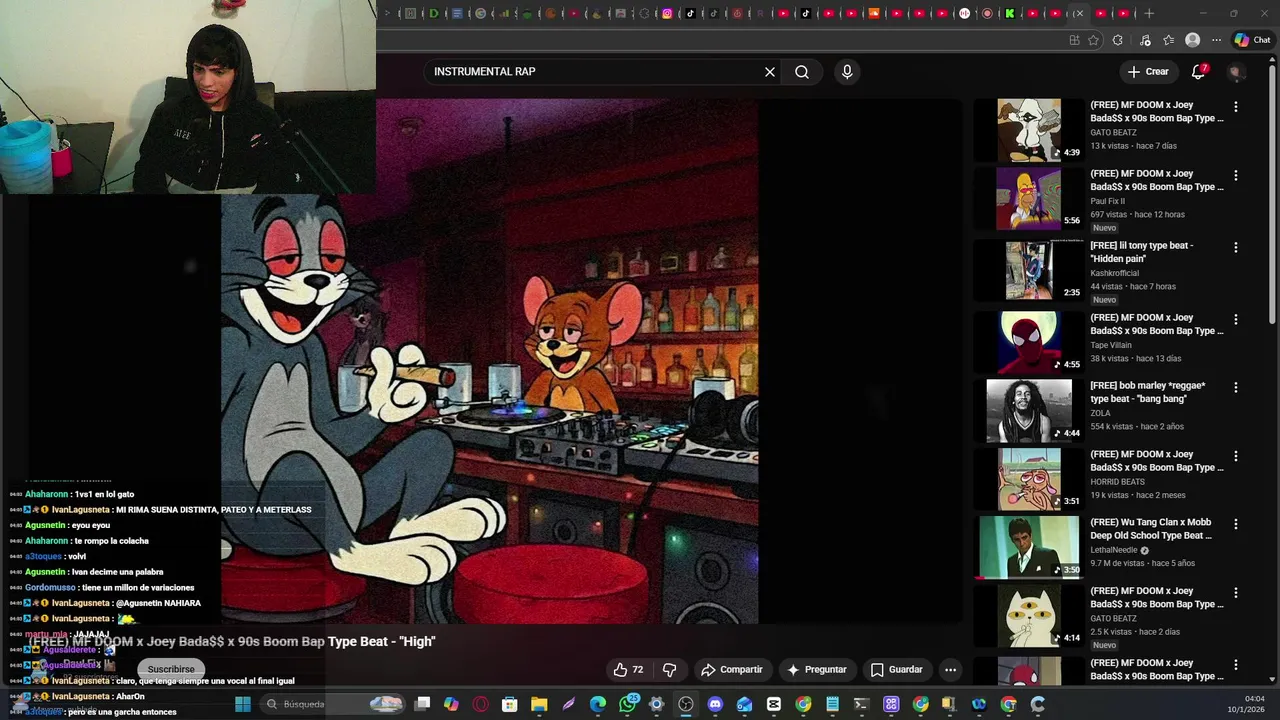Open File Explorer from taskbar
The width and height of the screenshot is (1280, 720).
point(539,704)
